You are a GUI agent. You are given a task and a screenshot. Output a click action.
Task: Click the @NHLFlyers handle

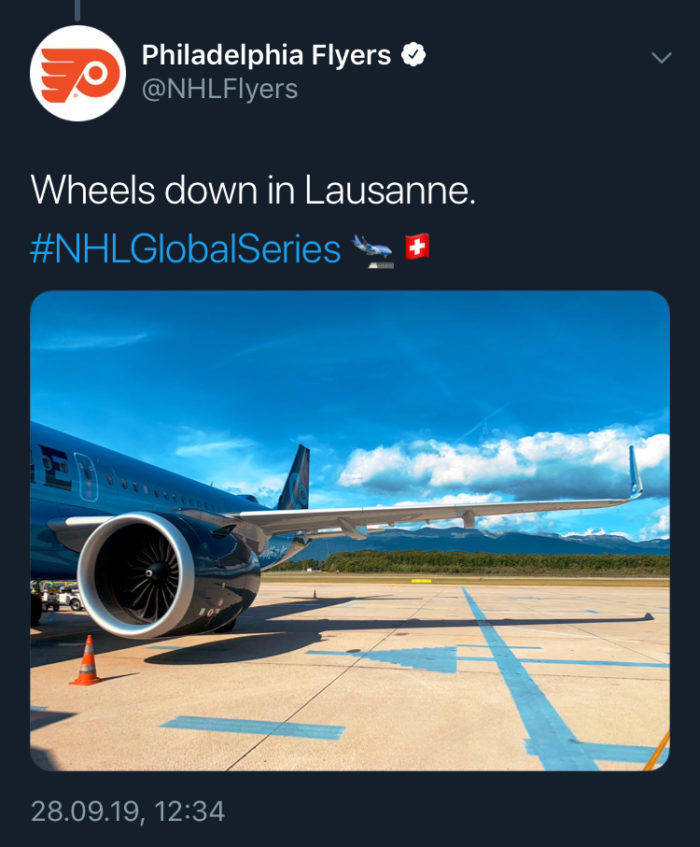(219, 89)
